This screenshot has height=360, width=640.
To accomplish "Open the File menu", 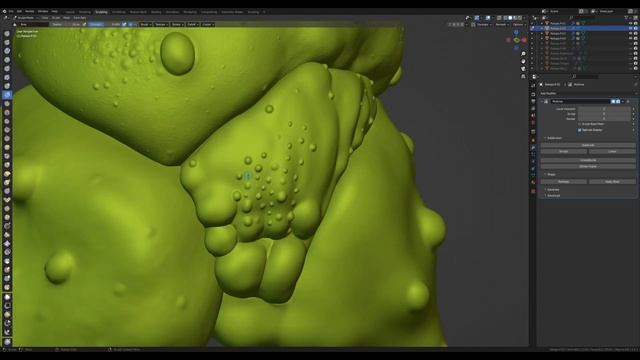I will [x=11, y=11].
